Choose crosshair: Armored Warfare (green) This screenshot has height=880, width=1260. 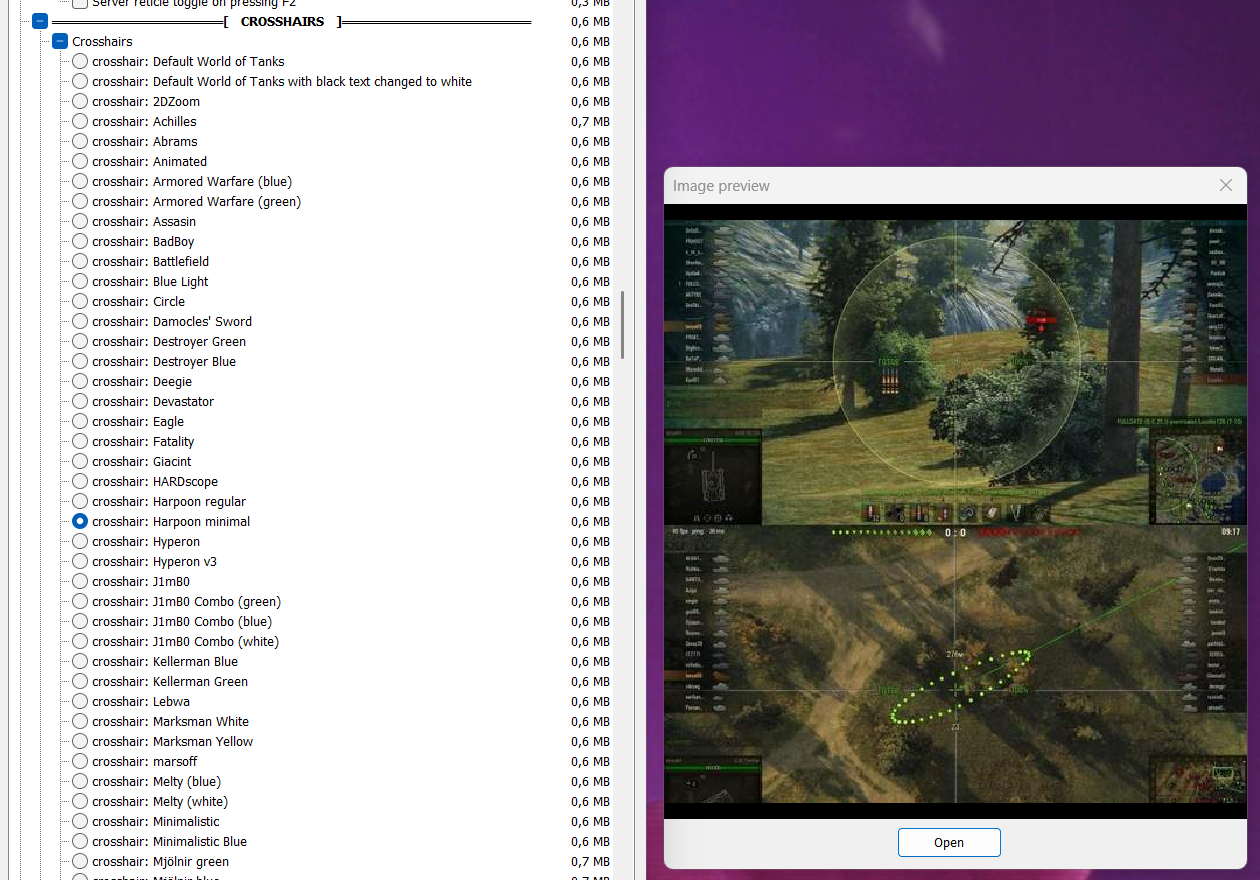click(80, 201)
